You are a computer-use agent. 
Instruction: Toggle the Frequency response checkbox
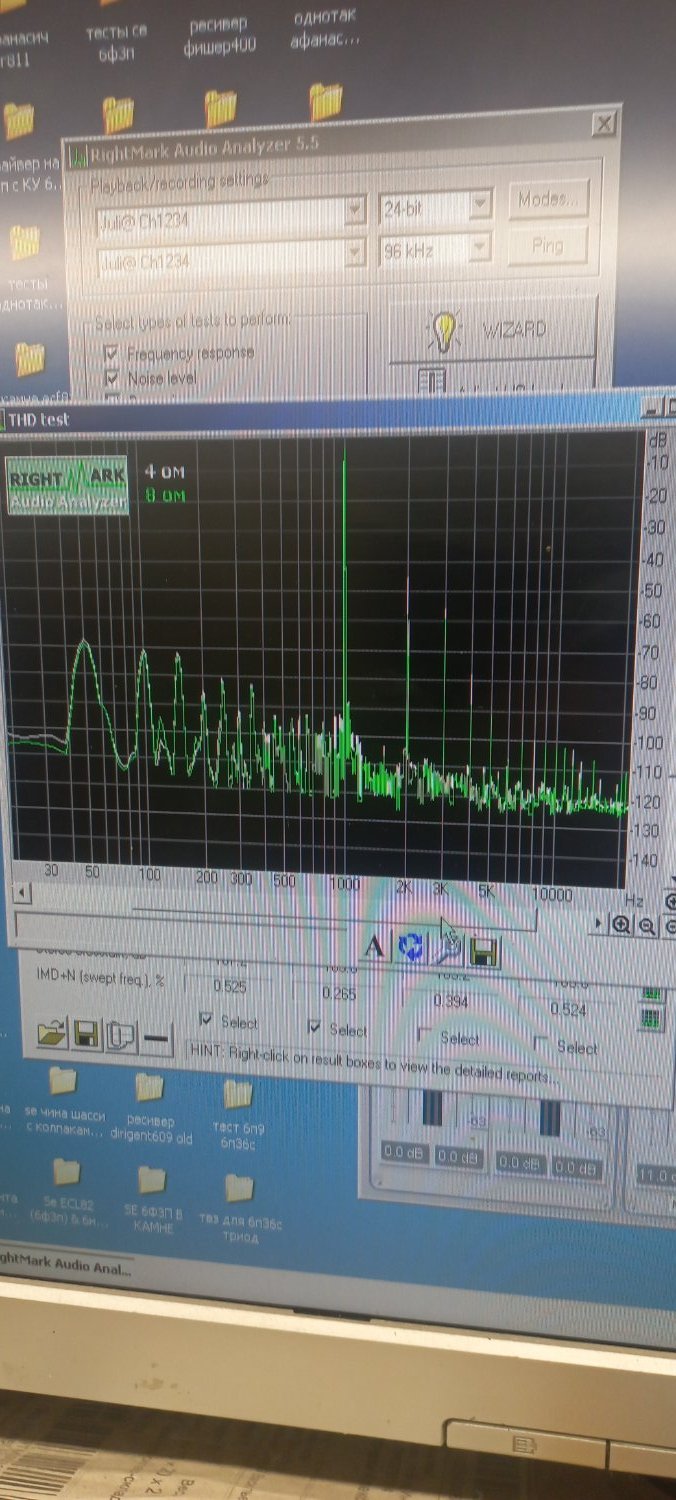click(x=112, y=352)
